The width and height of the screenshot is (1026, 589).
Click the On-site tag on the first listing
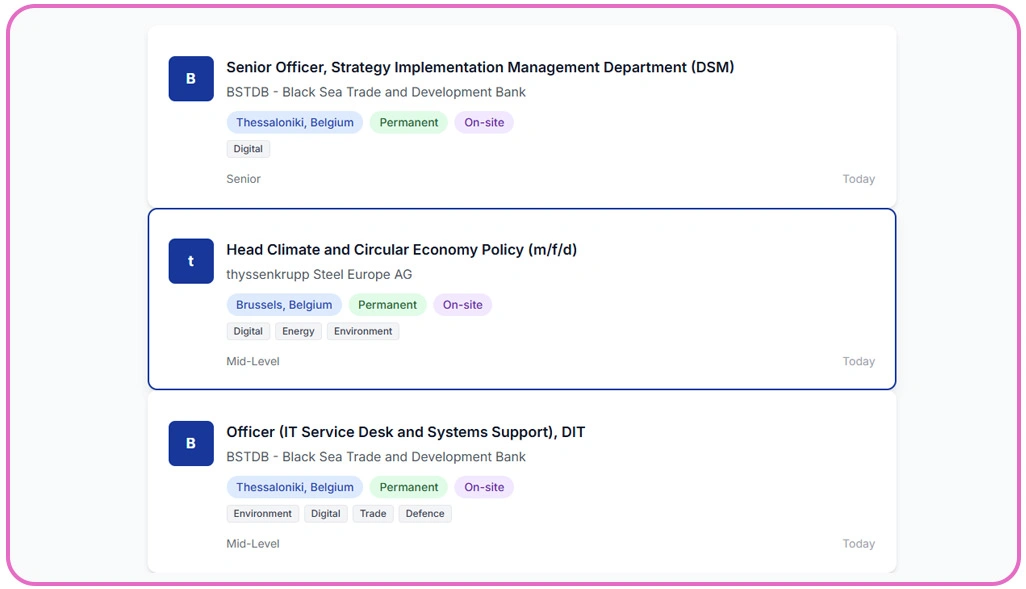click(484, 122)
